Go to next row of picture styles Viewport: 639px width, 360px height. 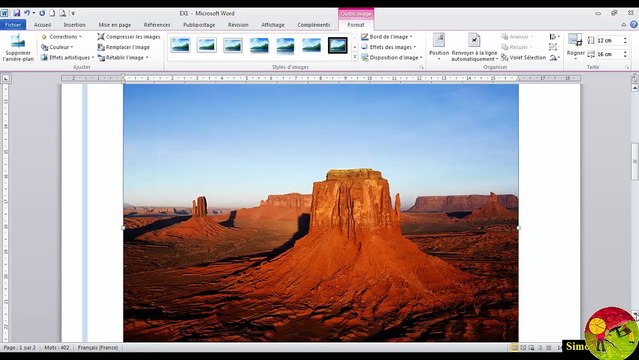pyautogui.click(x=355, y=47)
